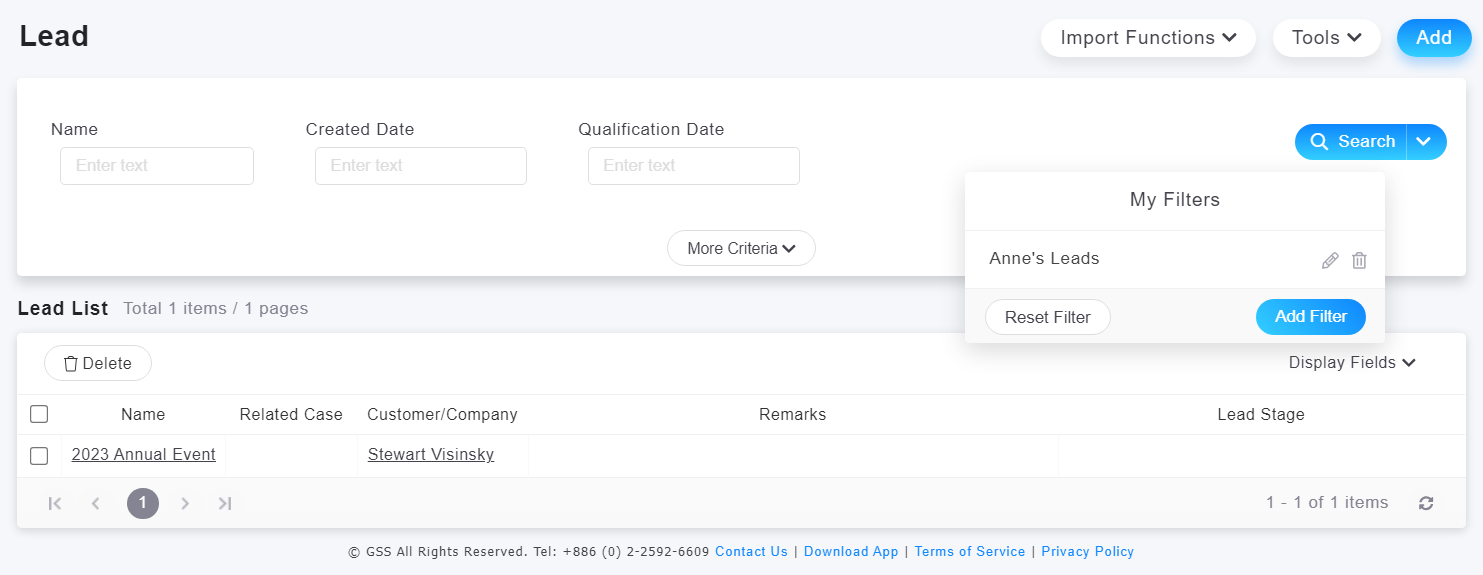Go to first page of results

[x=55, y=503]
